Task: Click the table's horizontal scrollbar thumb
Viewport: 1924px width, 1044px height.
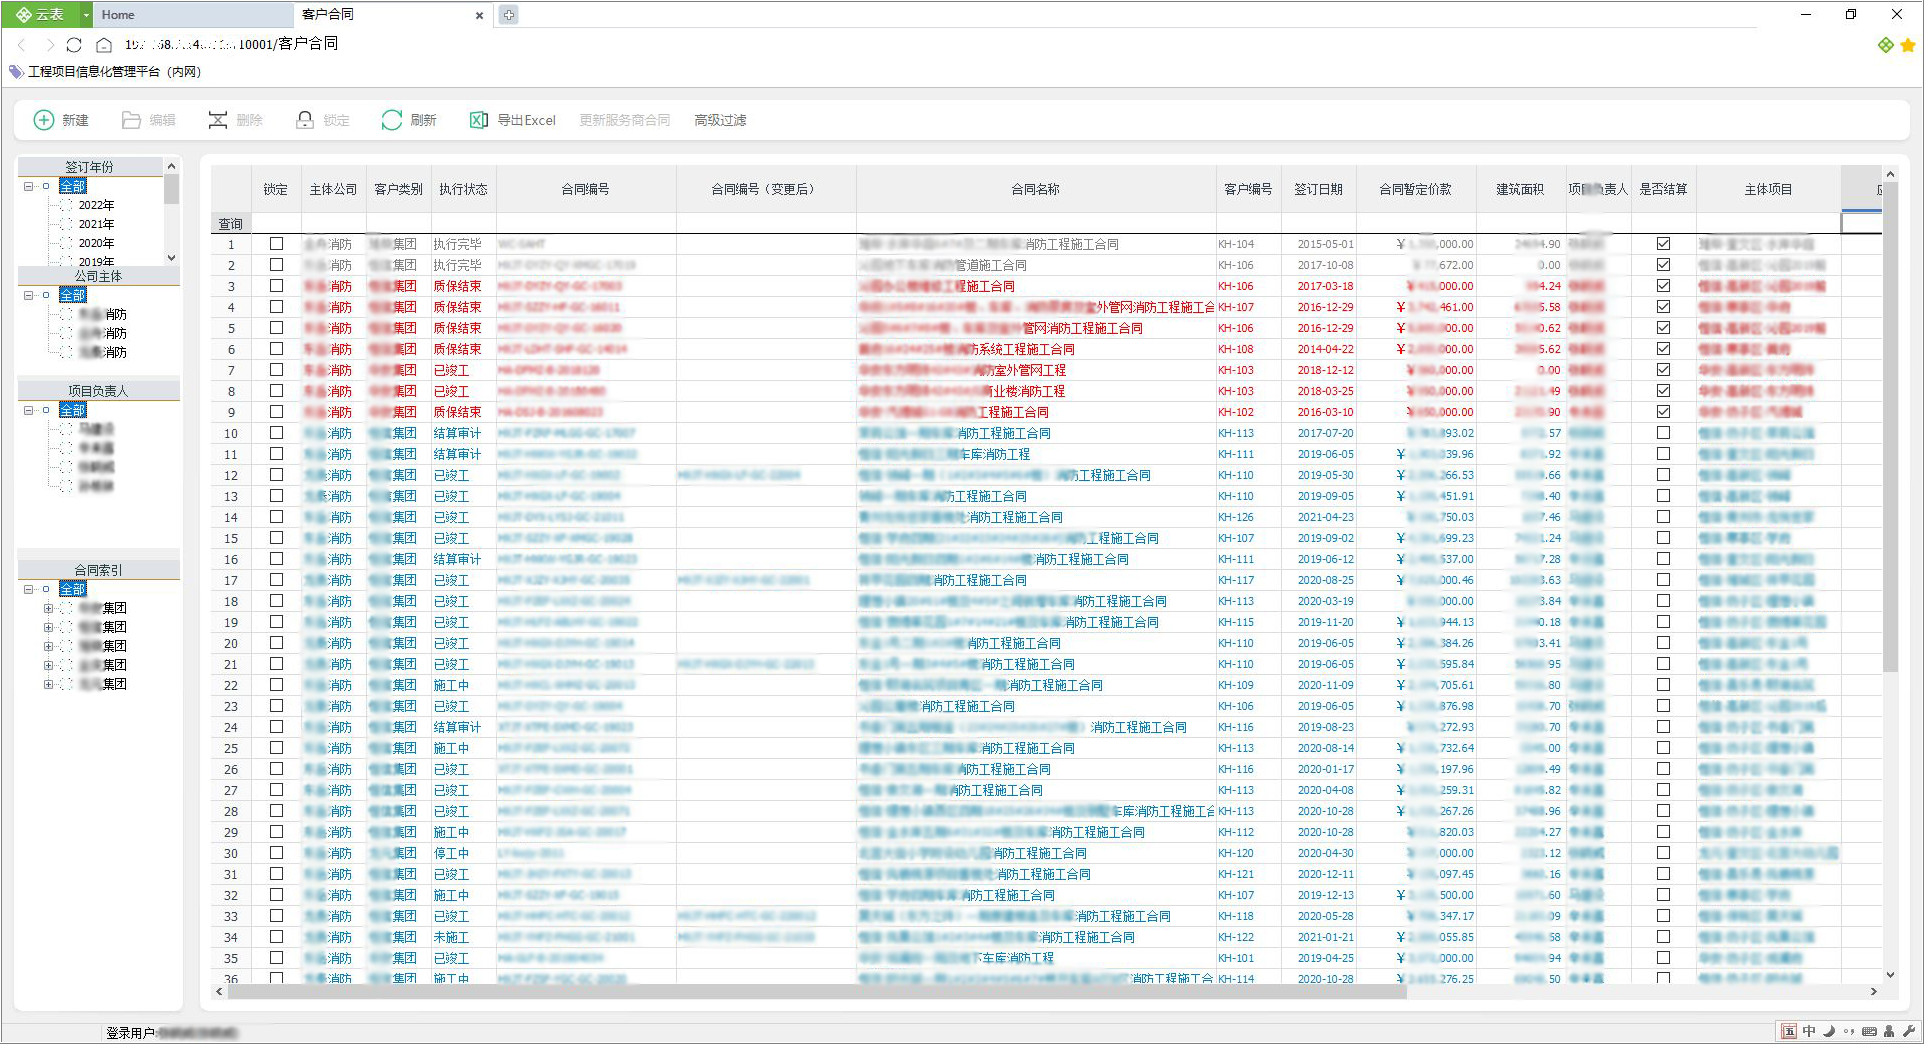Action: tap(817, 991)
